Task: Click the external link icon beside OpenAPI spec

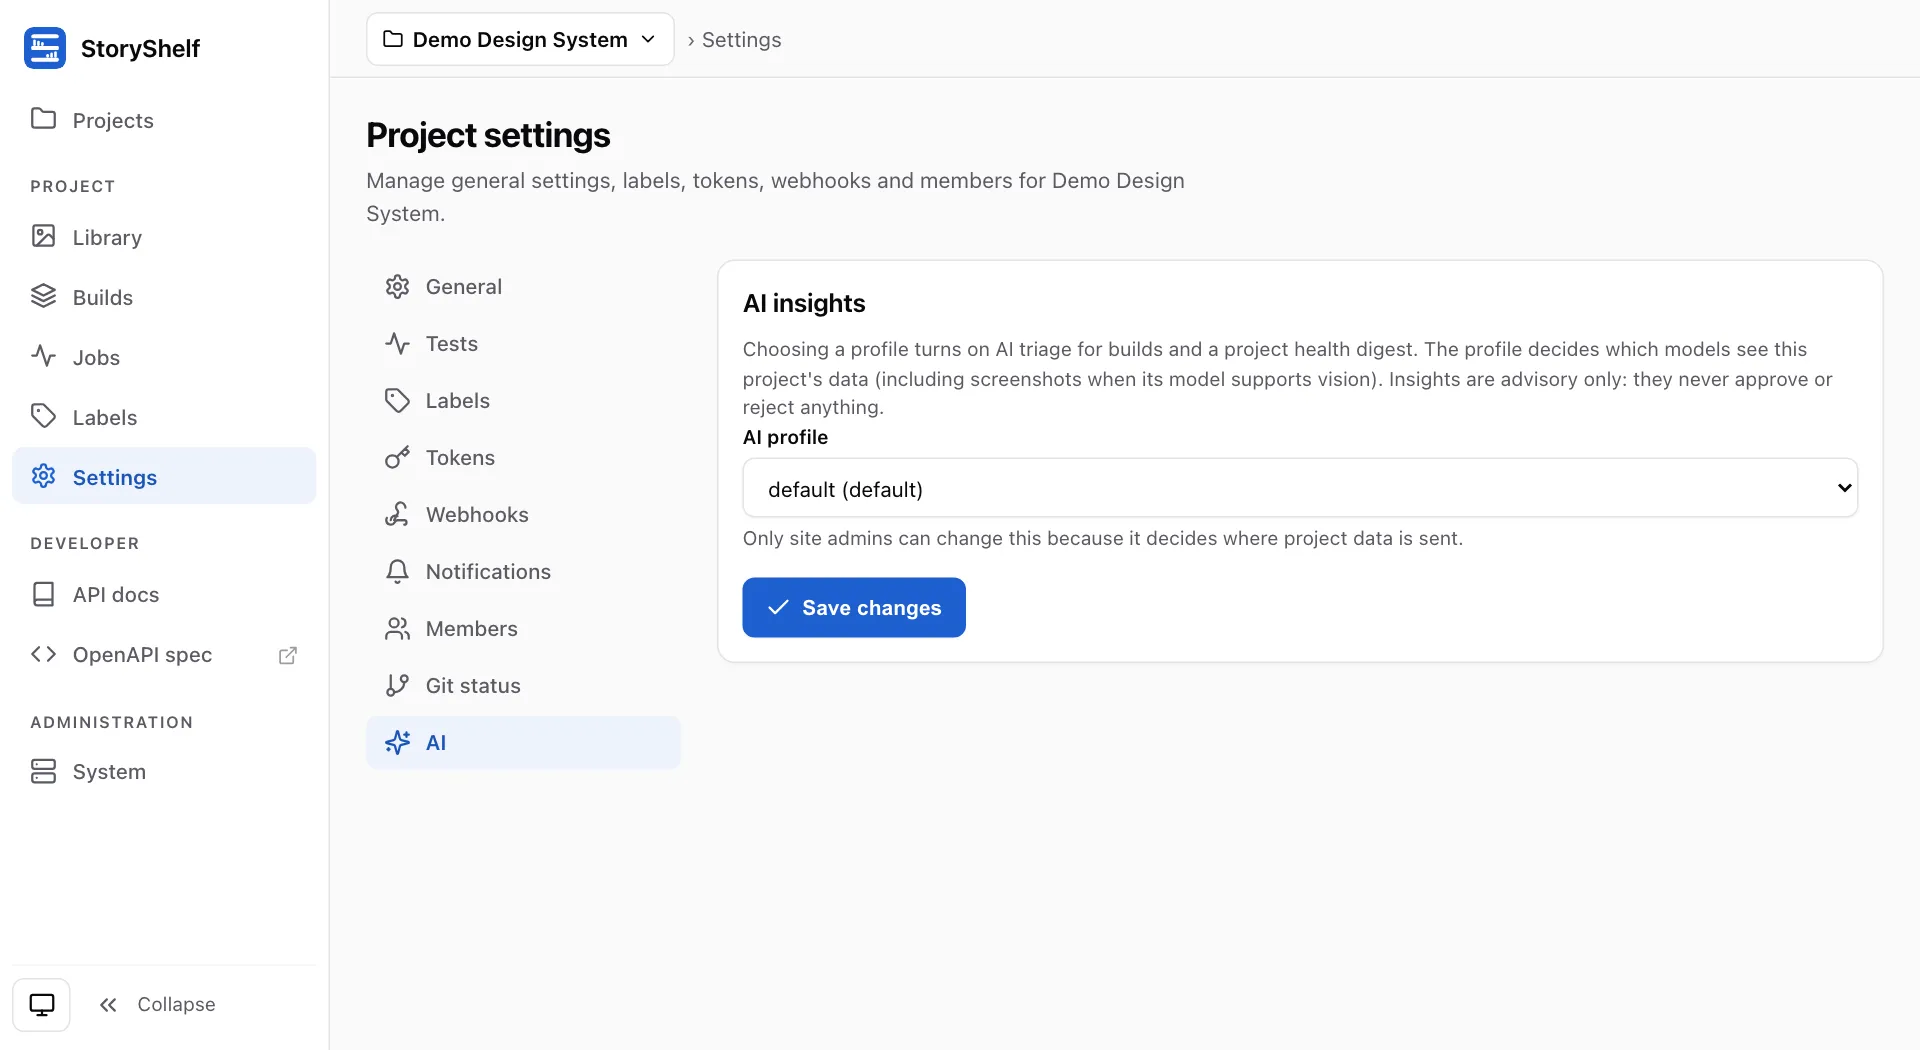Action: click(x=288, y=655)
